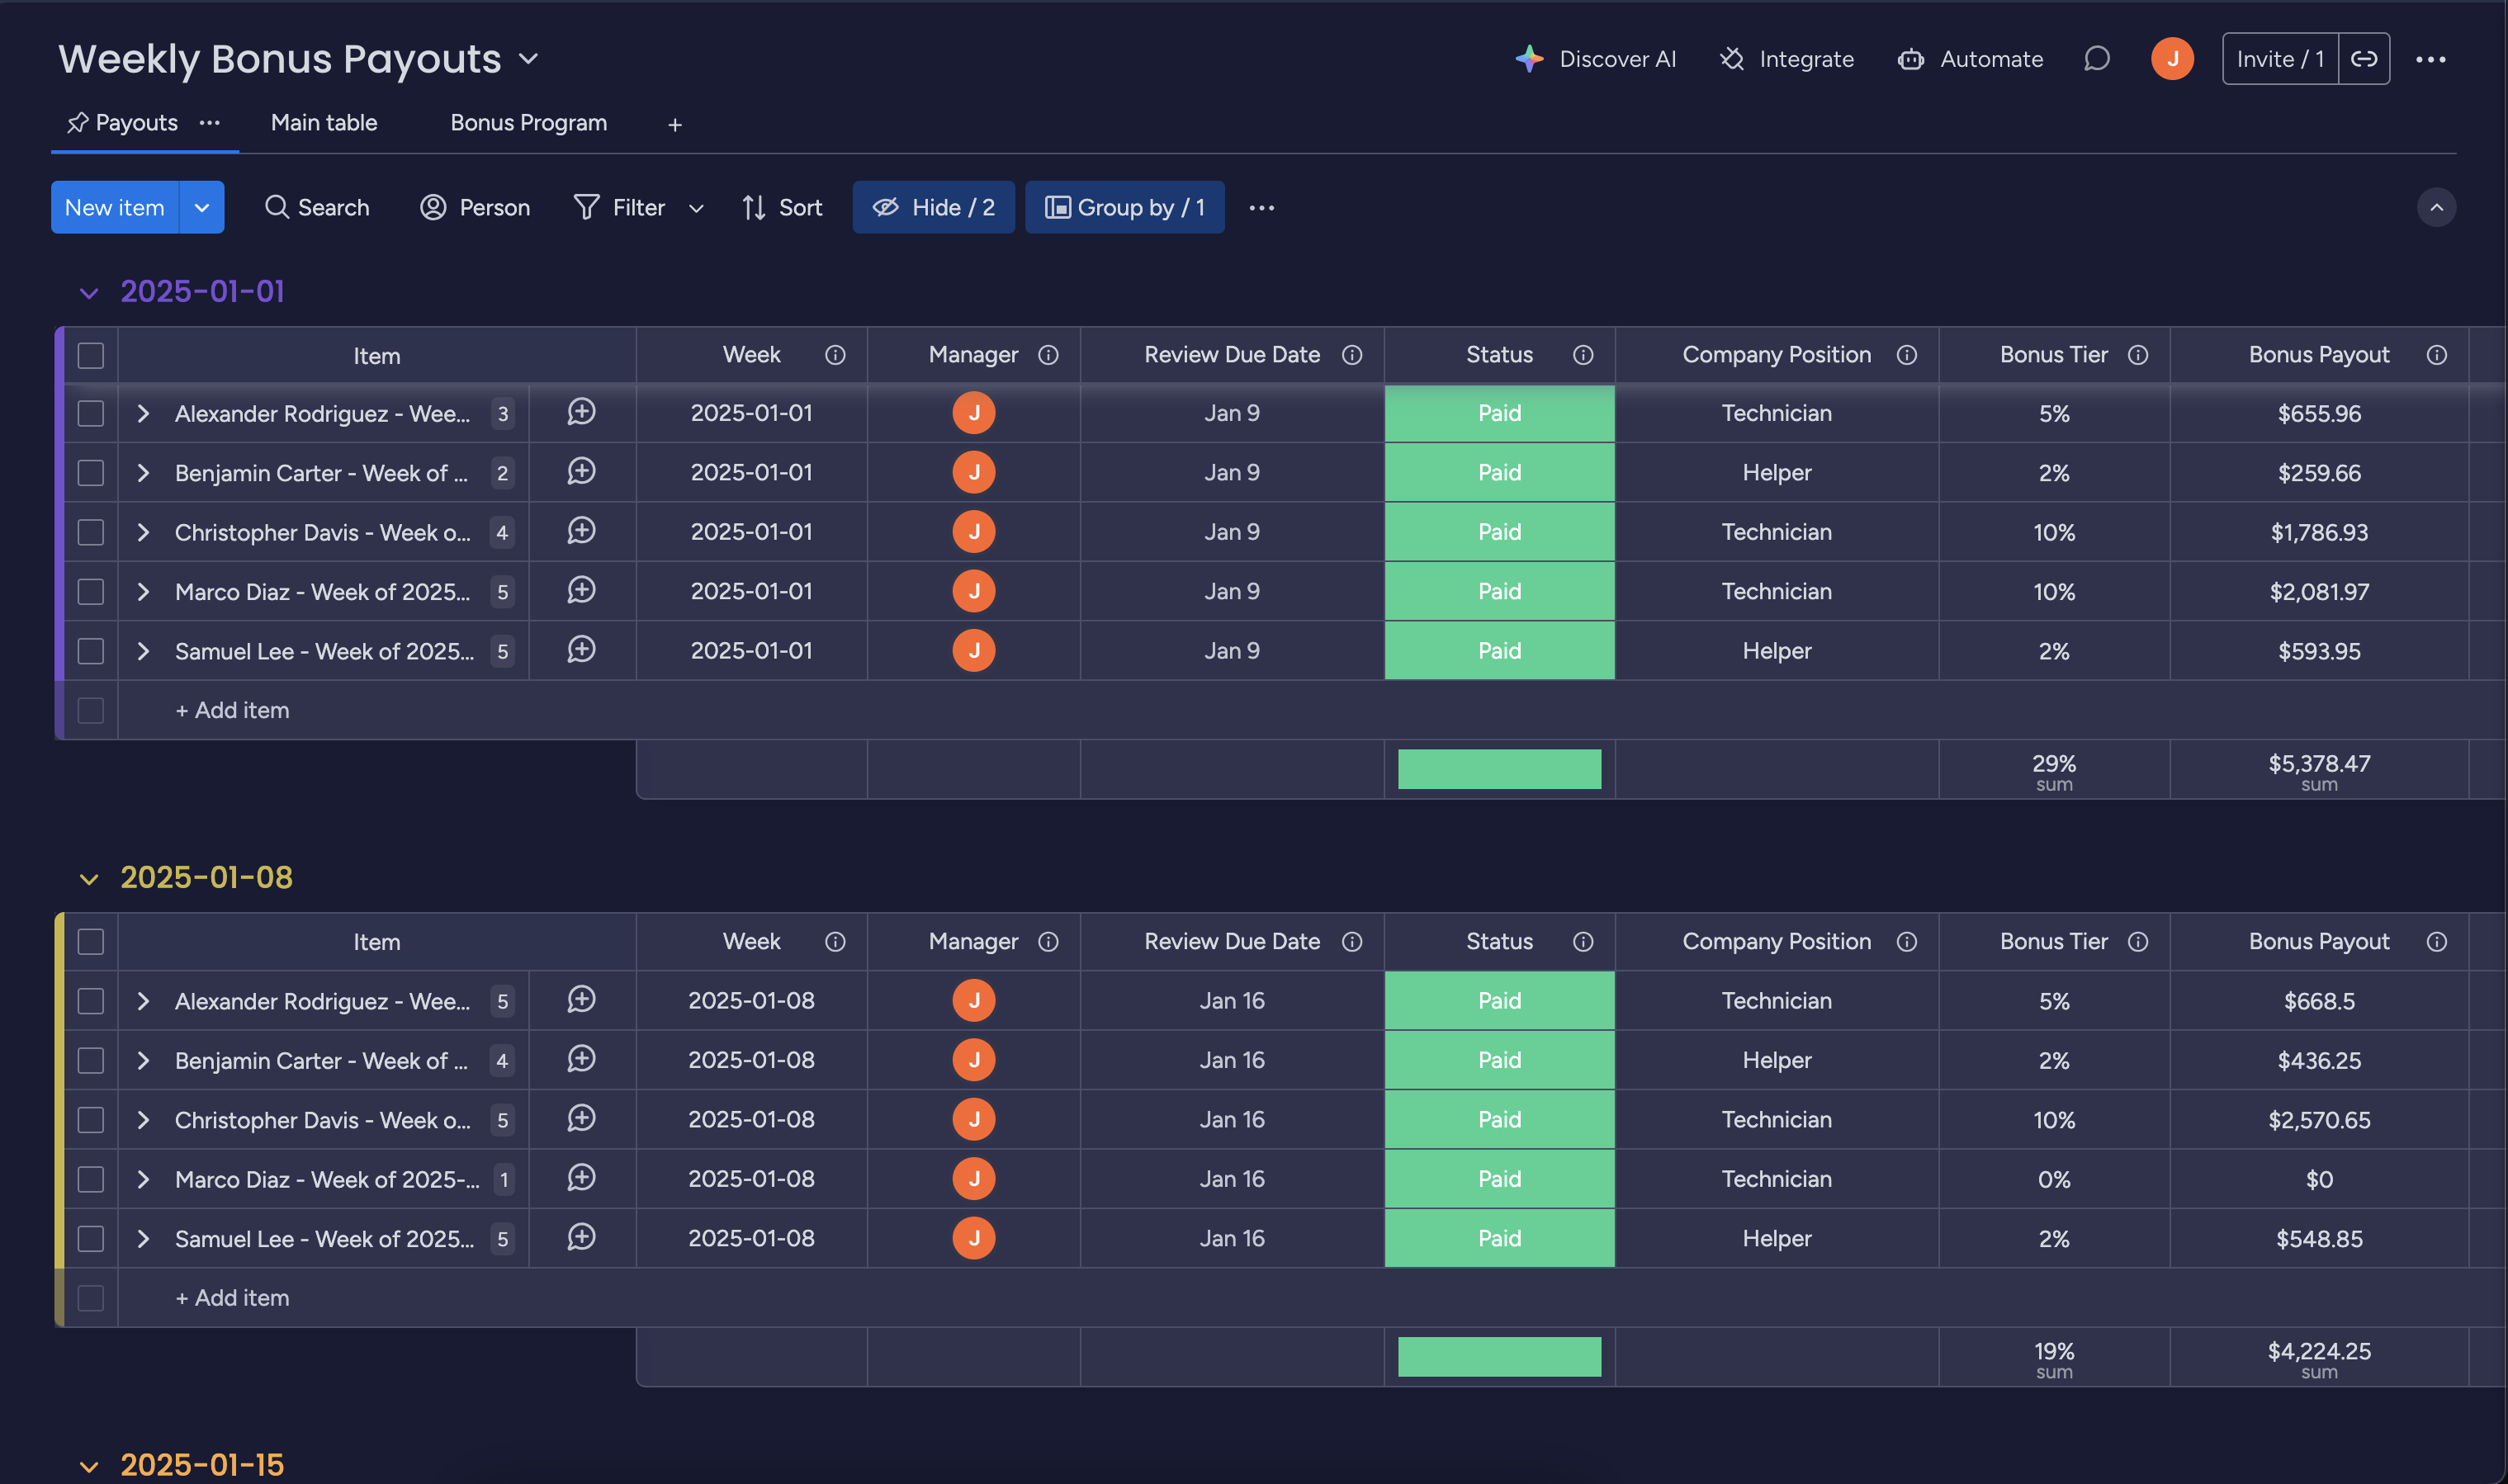Viewport: 2508px width, 1484px height.
Task: Expand subitems of Christopher Davis 2025-01-08 row
Action: (143, 1119)
